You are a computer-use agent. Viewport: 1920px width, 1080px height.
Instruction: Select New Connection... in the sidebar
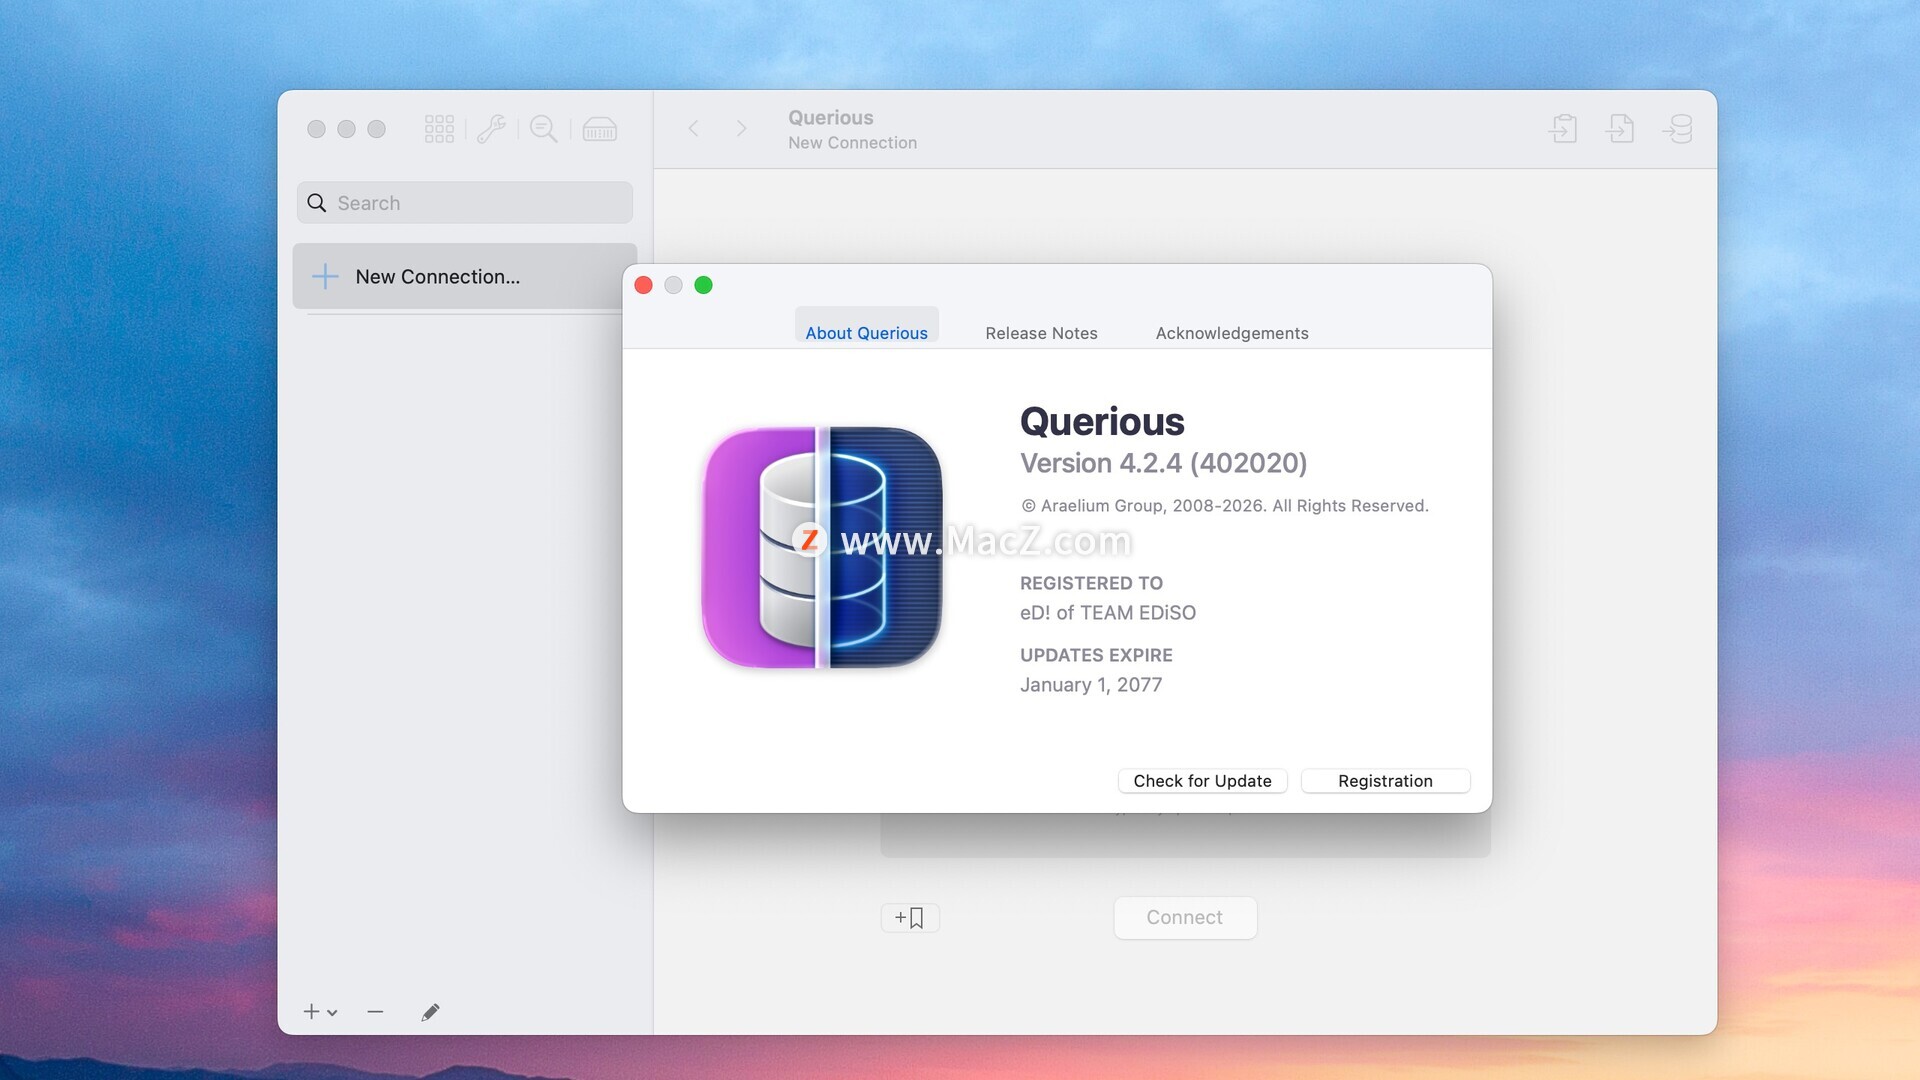tap(437, 277)
